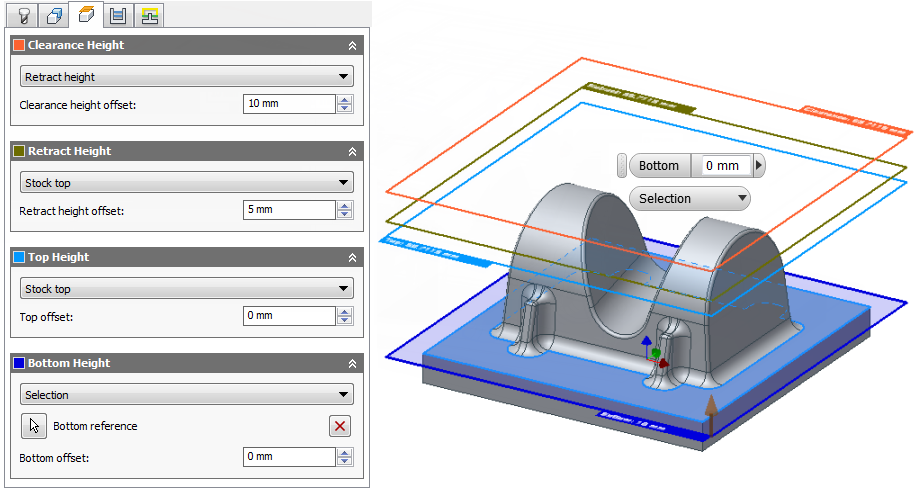Click the dark blue Bottom plane label tag
Image resolution: width=914 pixels, height=488 pixels.
652,424
